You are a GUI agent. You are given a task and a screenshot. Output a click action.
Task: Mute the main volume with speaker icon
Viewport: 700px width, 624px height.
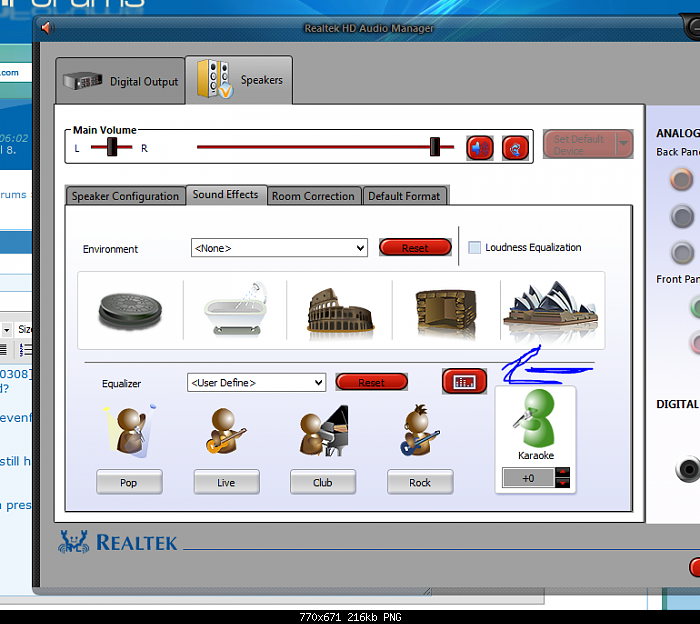tap(480, 148)
